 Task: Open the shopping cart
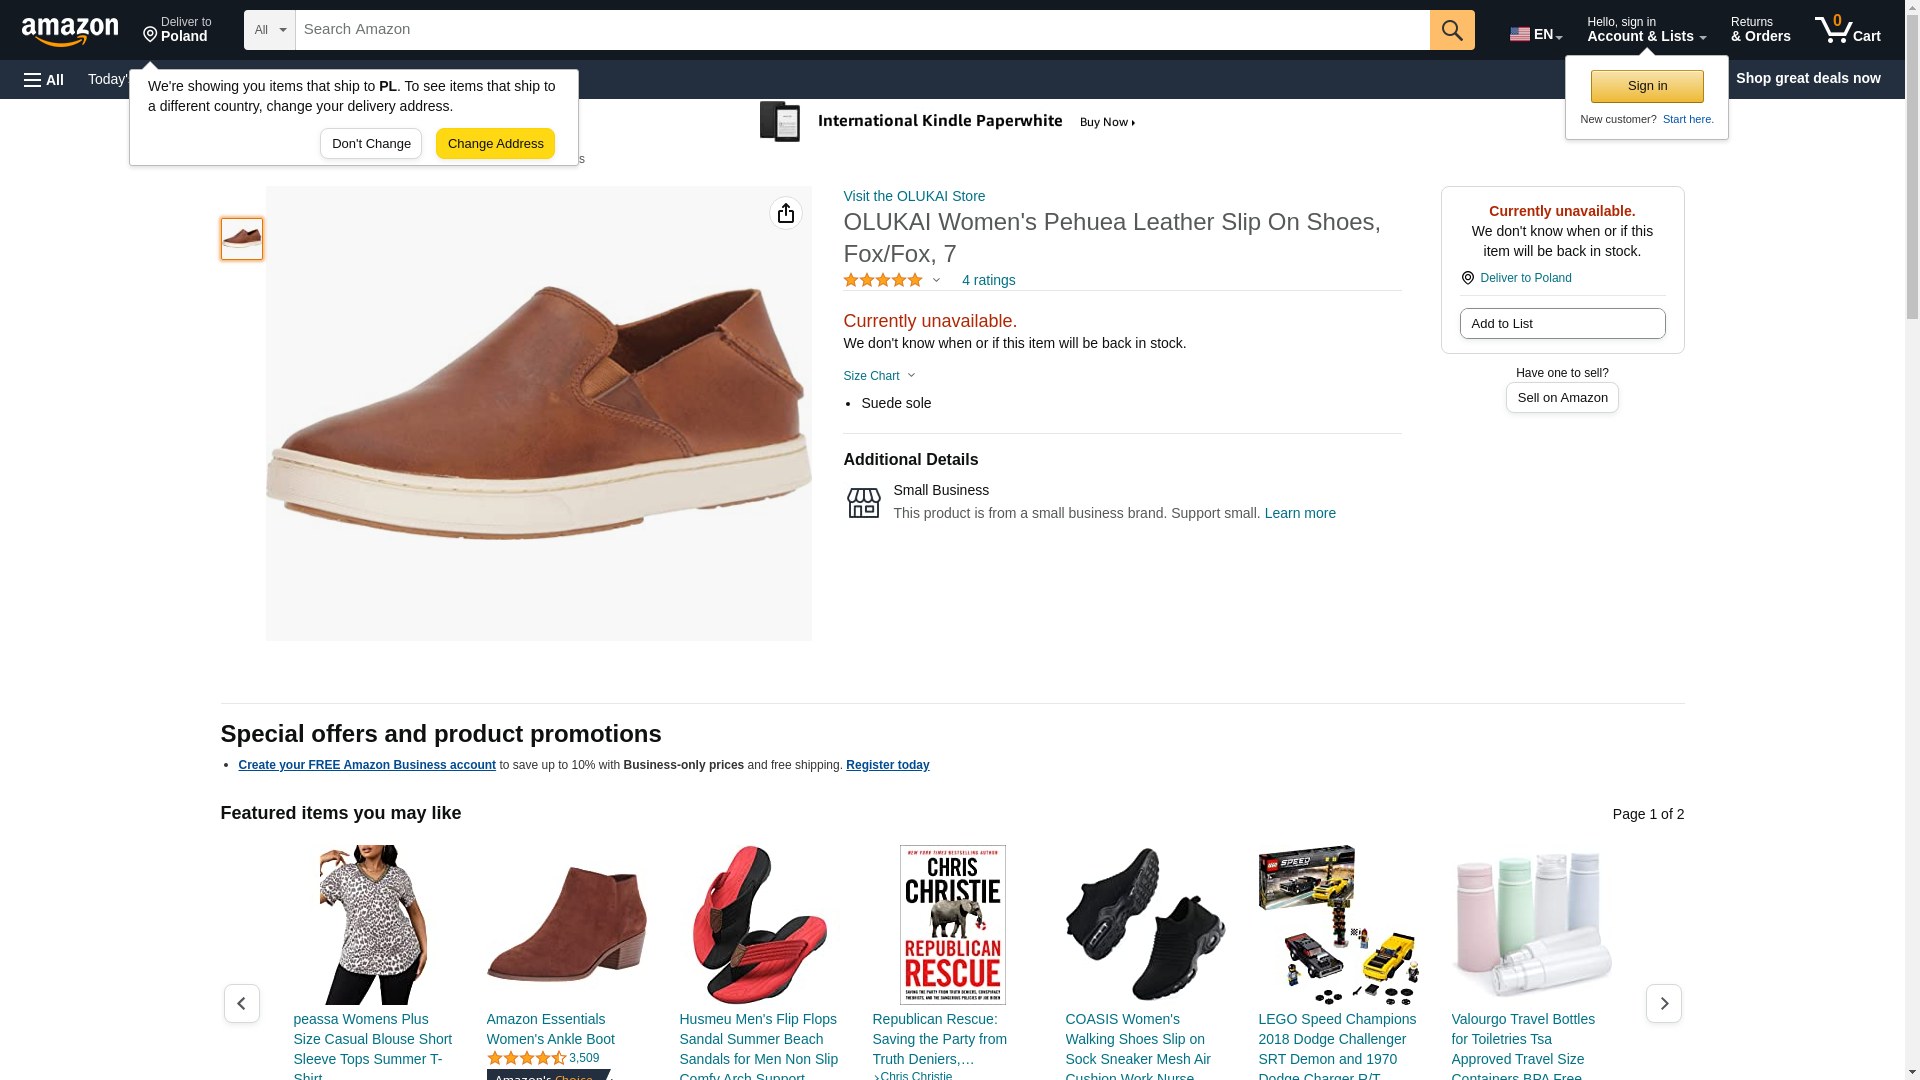click(1847, 30)
